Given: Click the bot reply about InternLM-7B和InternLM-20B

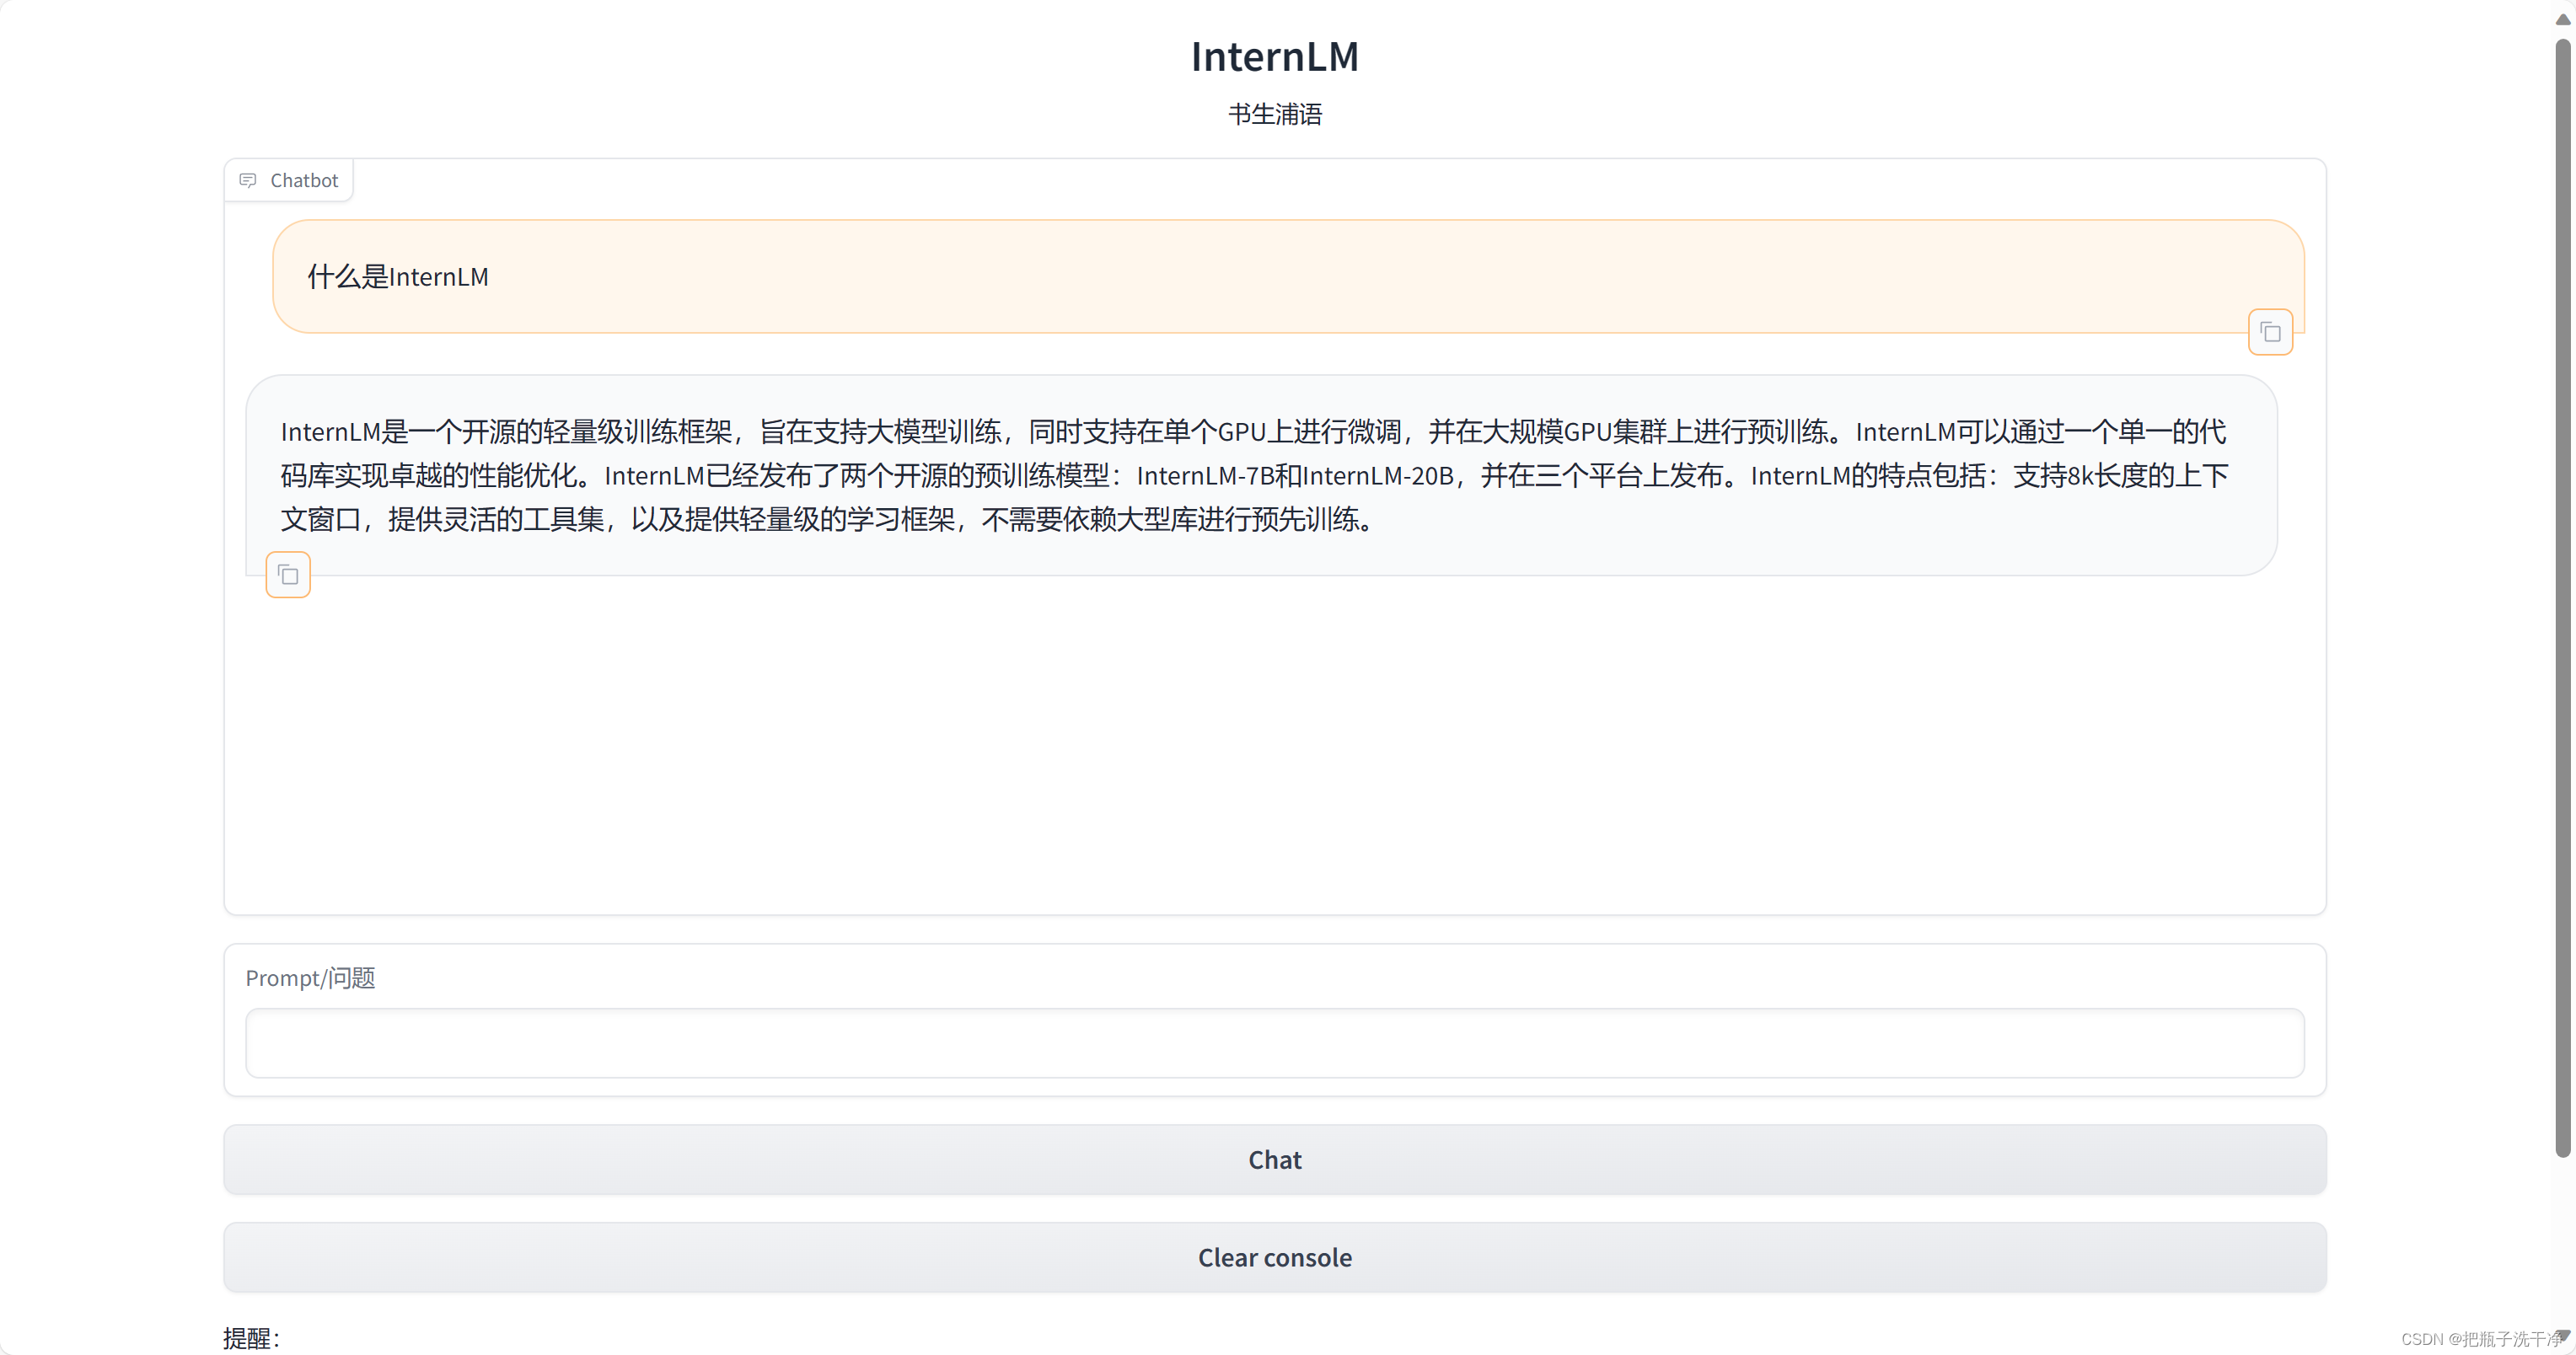Looking at the screenshot, I should coord(1261,475).
